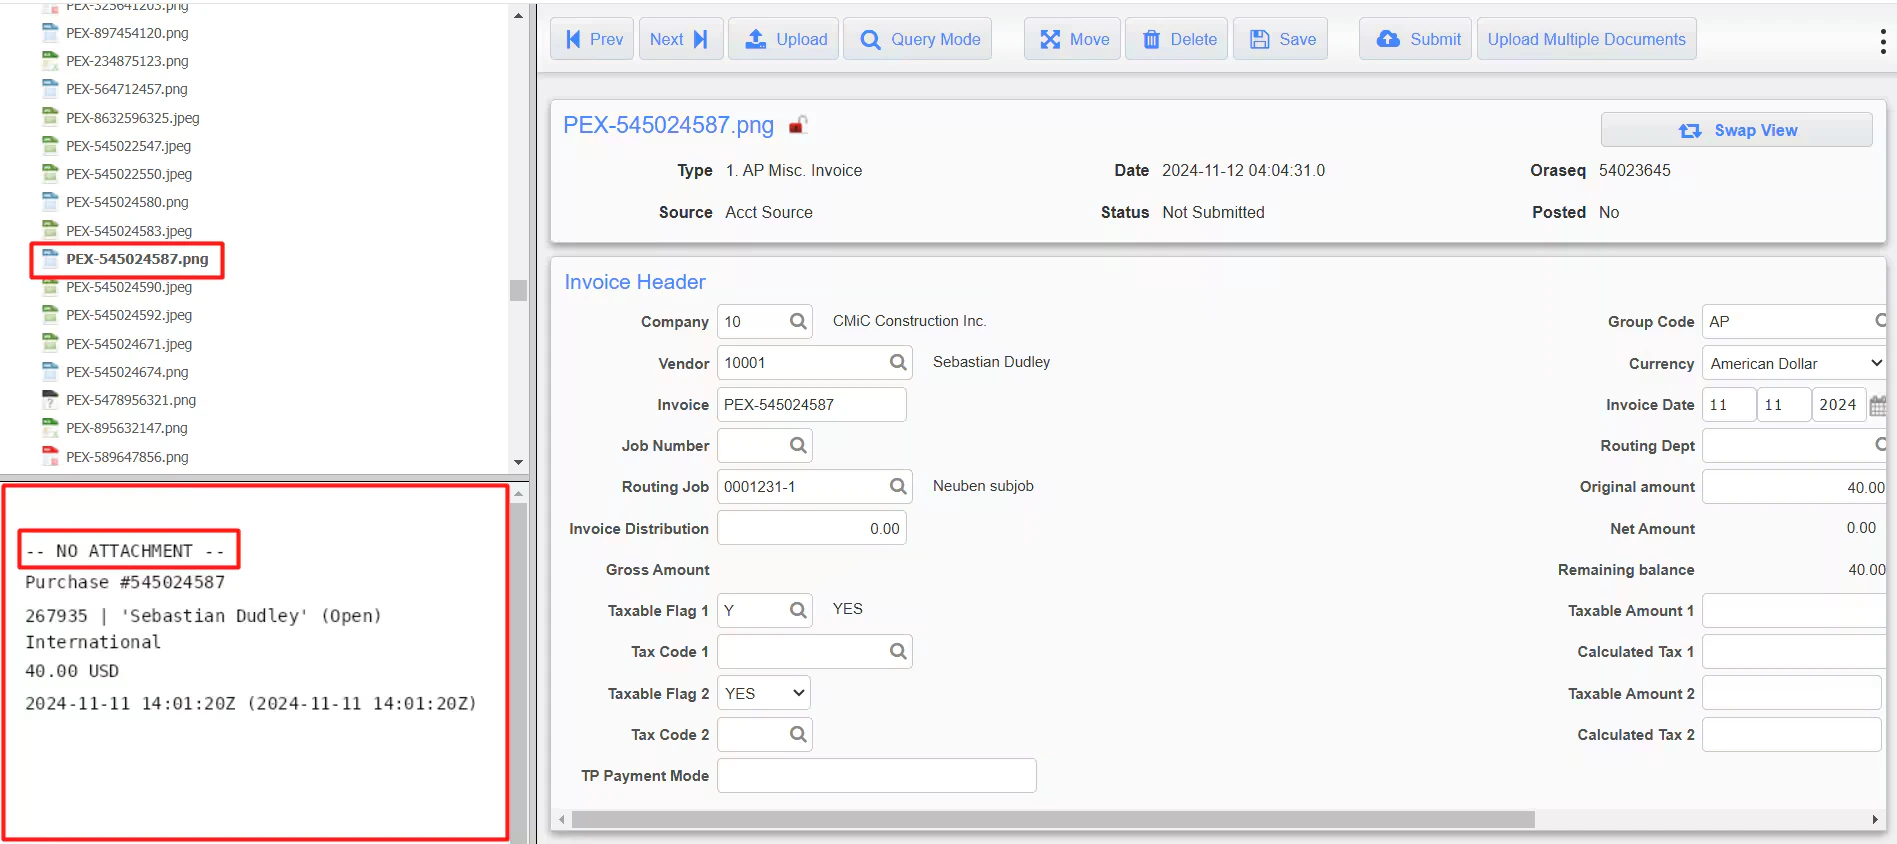Screen dimensions: 1897x844
Task: Click the Calculated Tax 2 field
Action: point(1792,734)
